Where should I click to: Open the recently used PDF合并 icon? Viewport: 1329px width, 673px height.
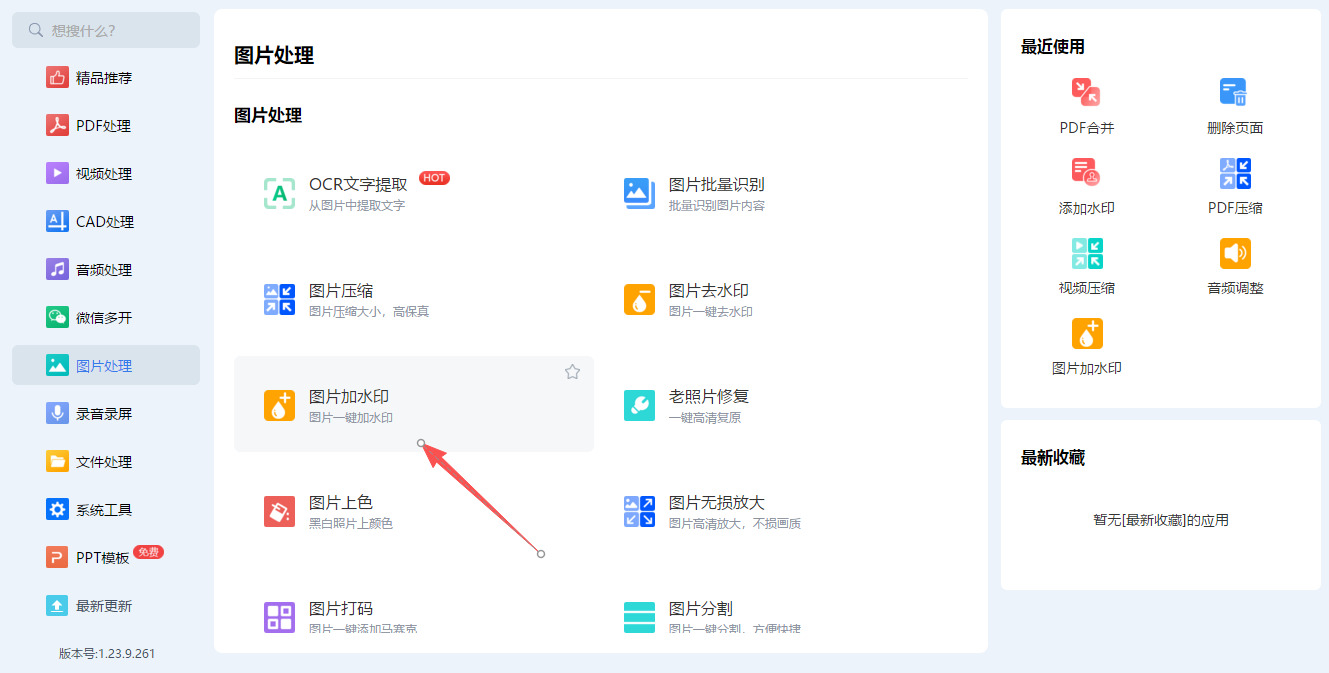(1086, 92)
